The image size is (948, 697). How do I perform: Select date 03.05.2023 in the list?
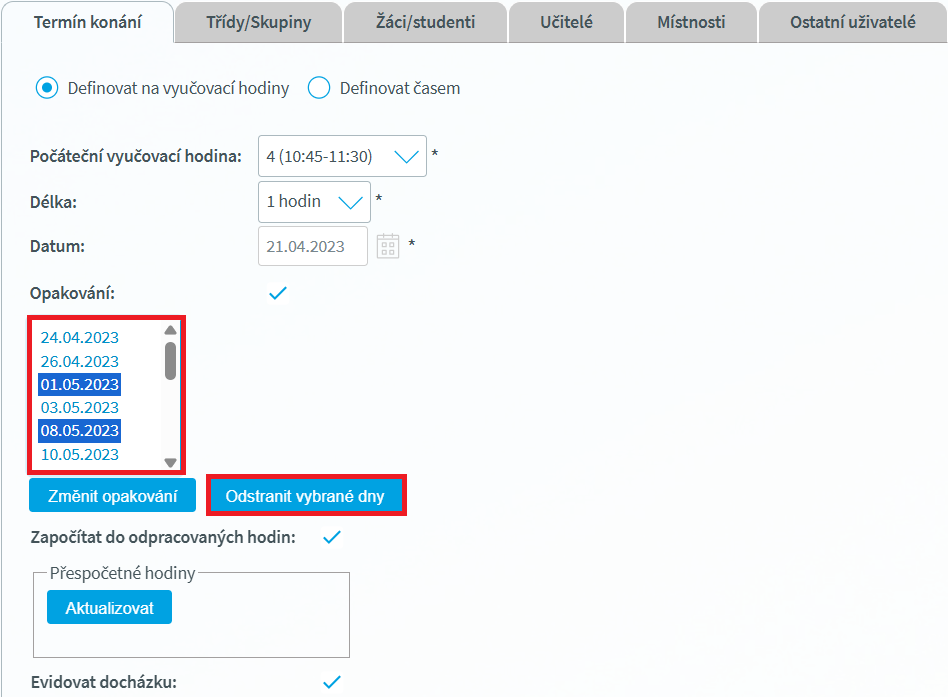(x=79, y=408)
